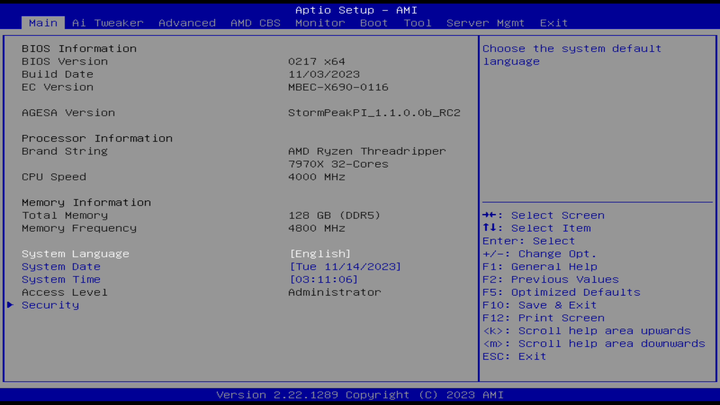The width and height of the screenshot is (720, 405).
Task: Click the Version 2.22.1289 copyright footer
Action: [x=360, y=395]
